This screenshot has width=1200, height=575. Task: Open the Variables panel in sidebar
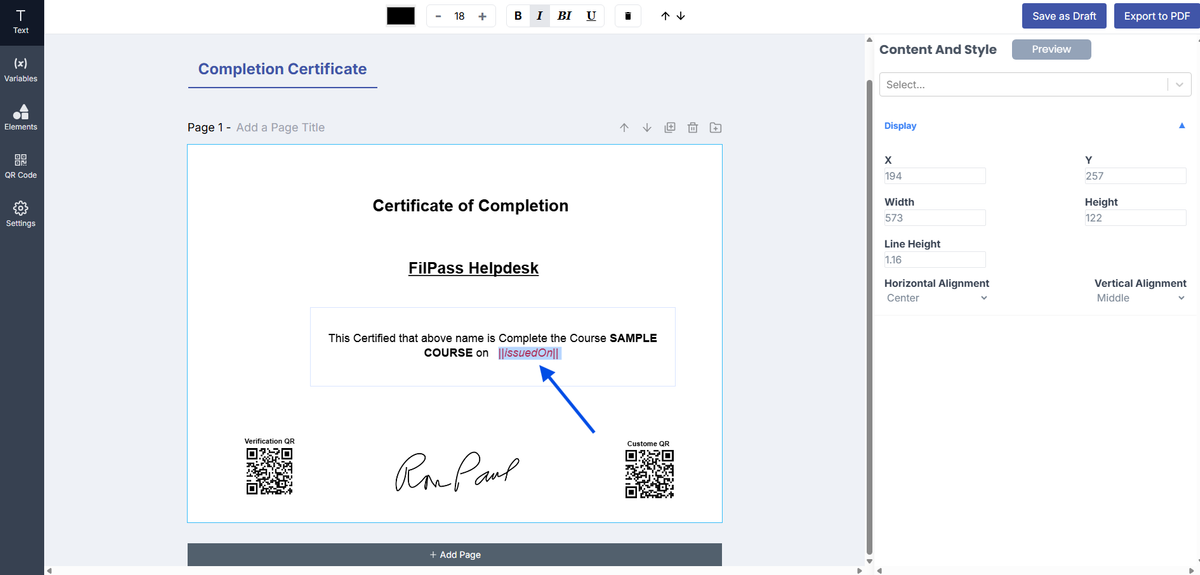tap(21, 69)
